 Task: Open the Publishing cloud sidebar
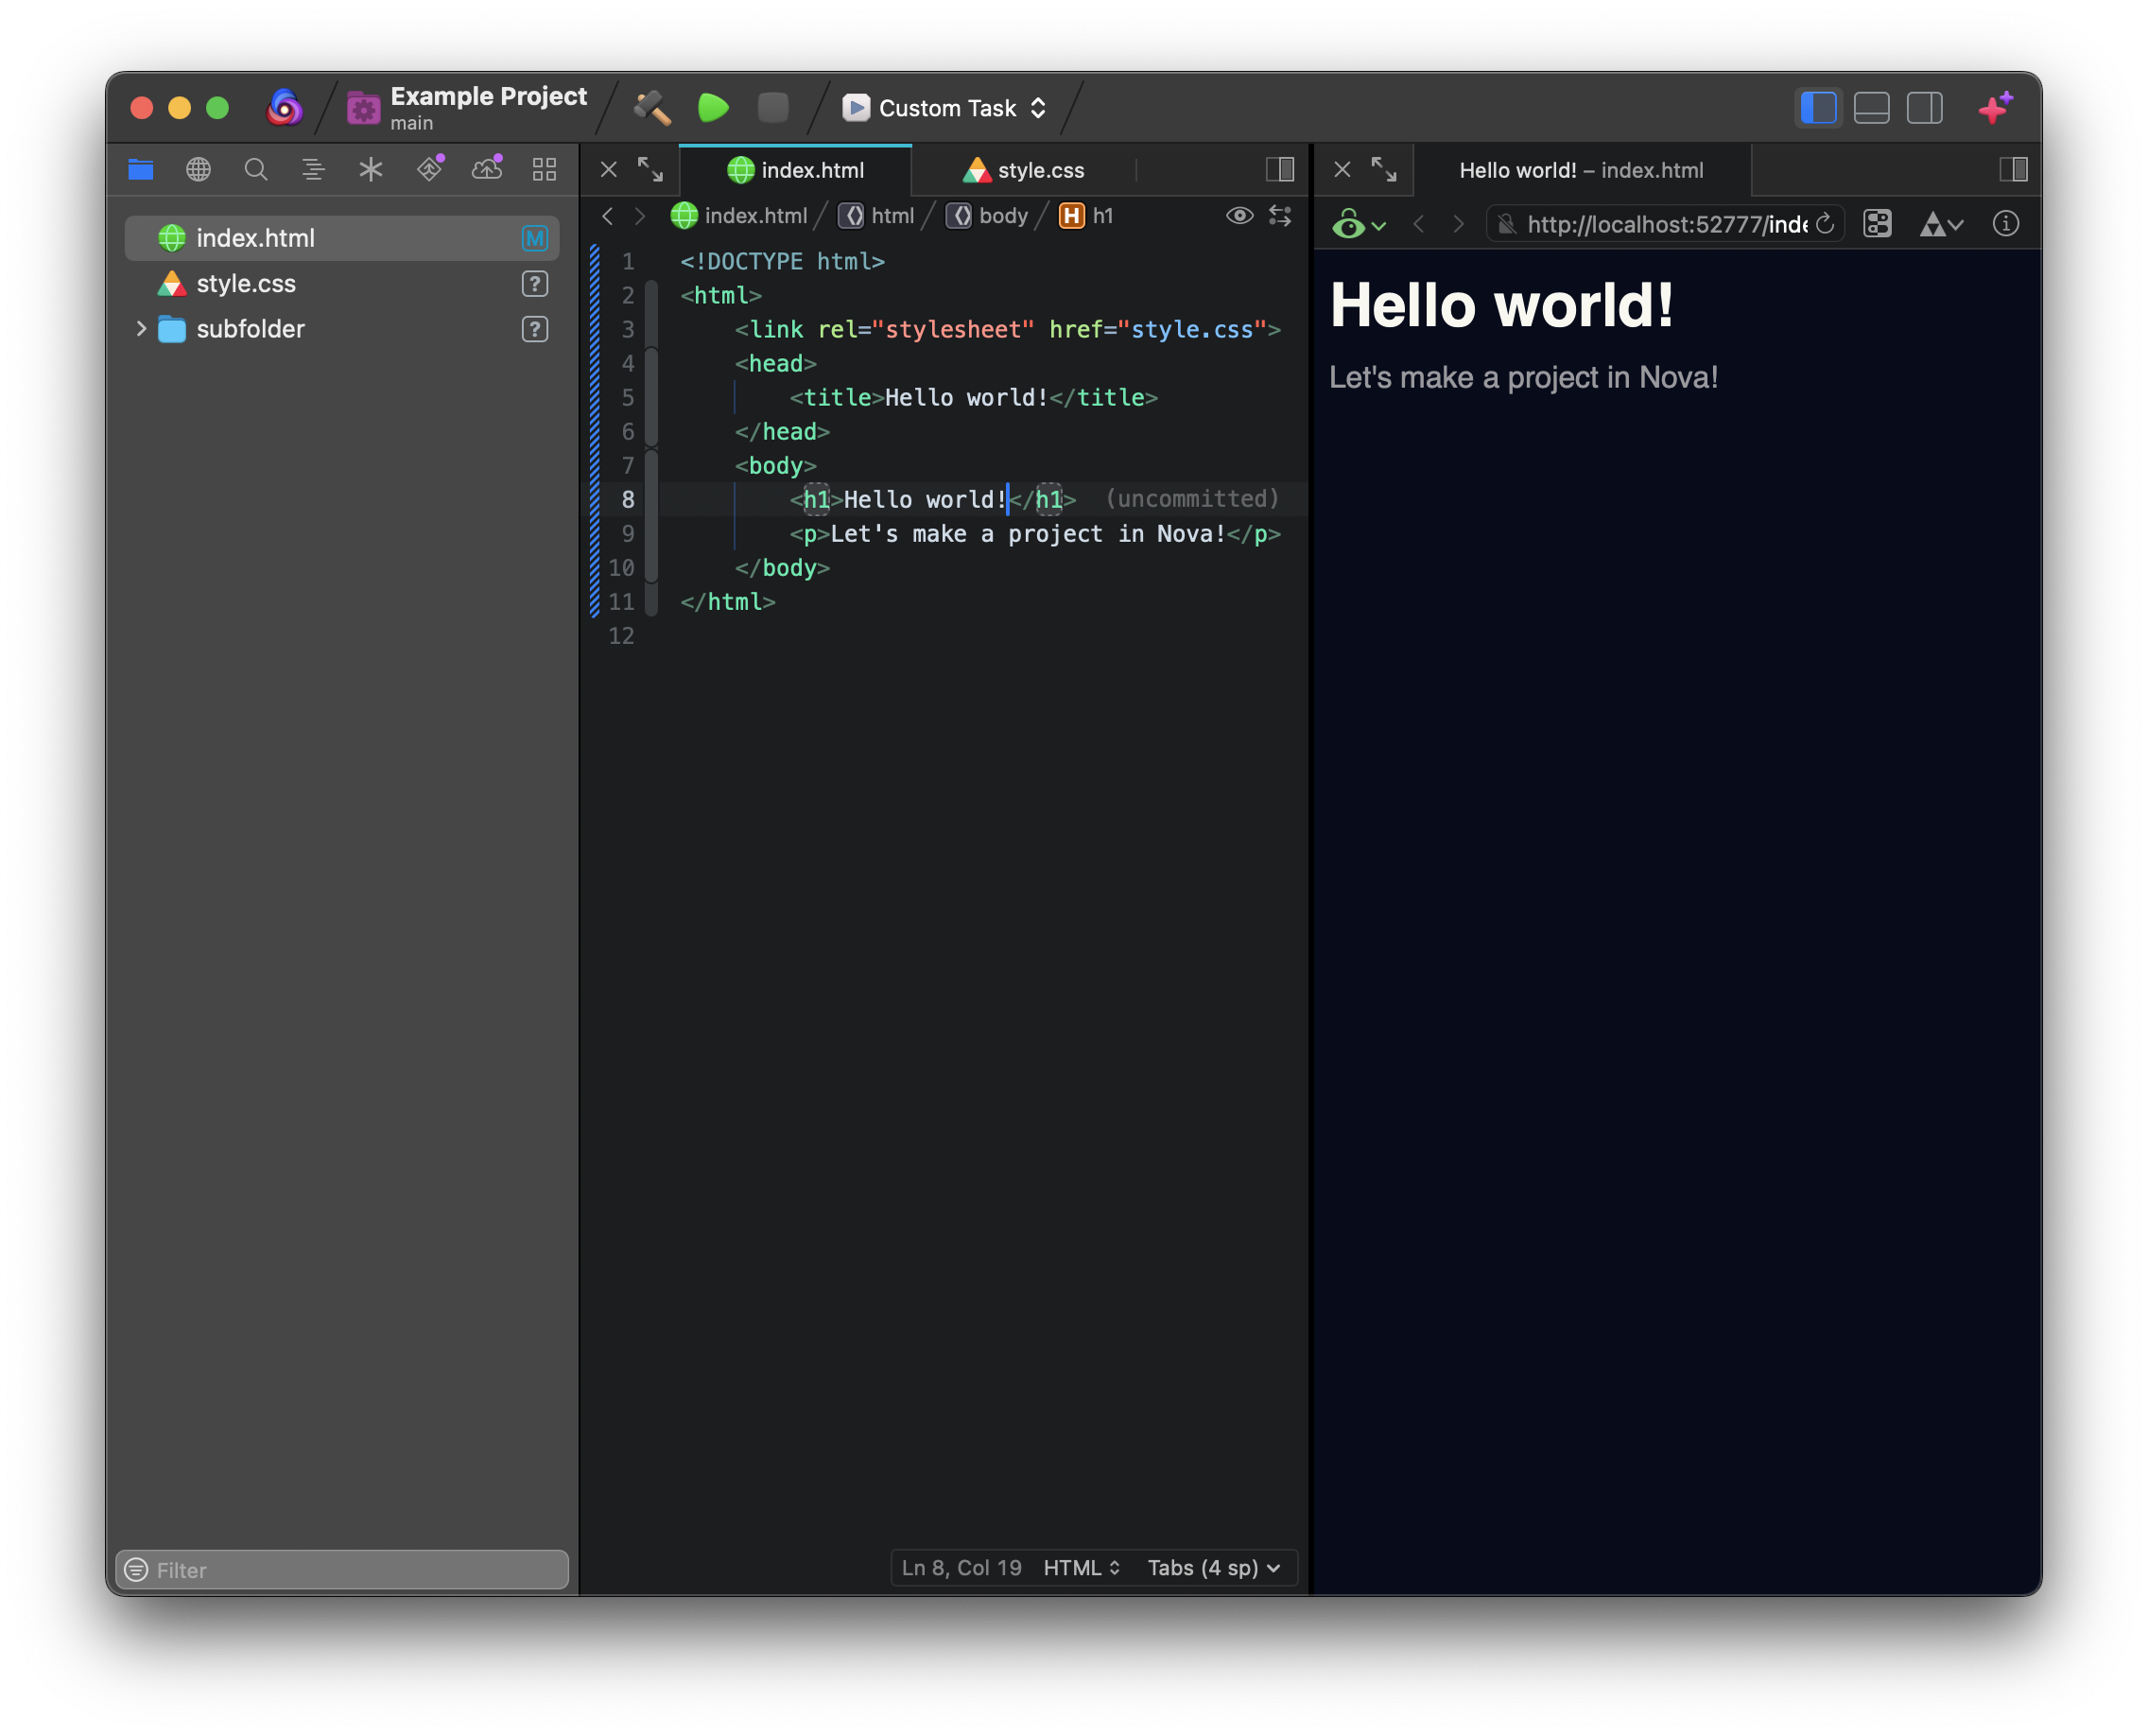pos(487,168)
